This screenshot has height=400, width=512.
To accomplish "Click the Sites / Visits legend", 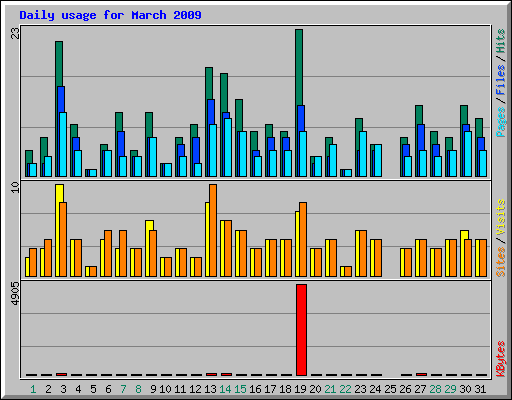I will click(x=500, y=238).
